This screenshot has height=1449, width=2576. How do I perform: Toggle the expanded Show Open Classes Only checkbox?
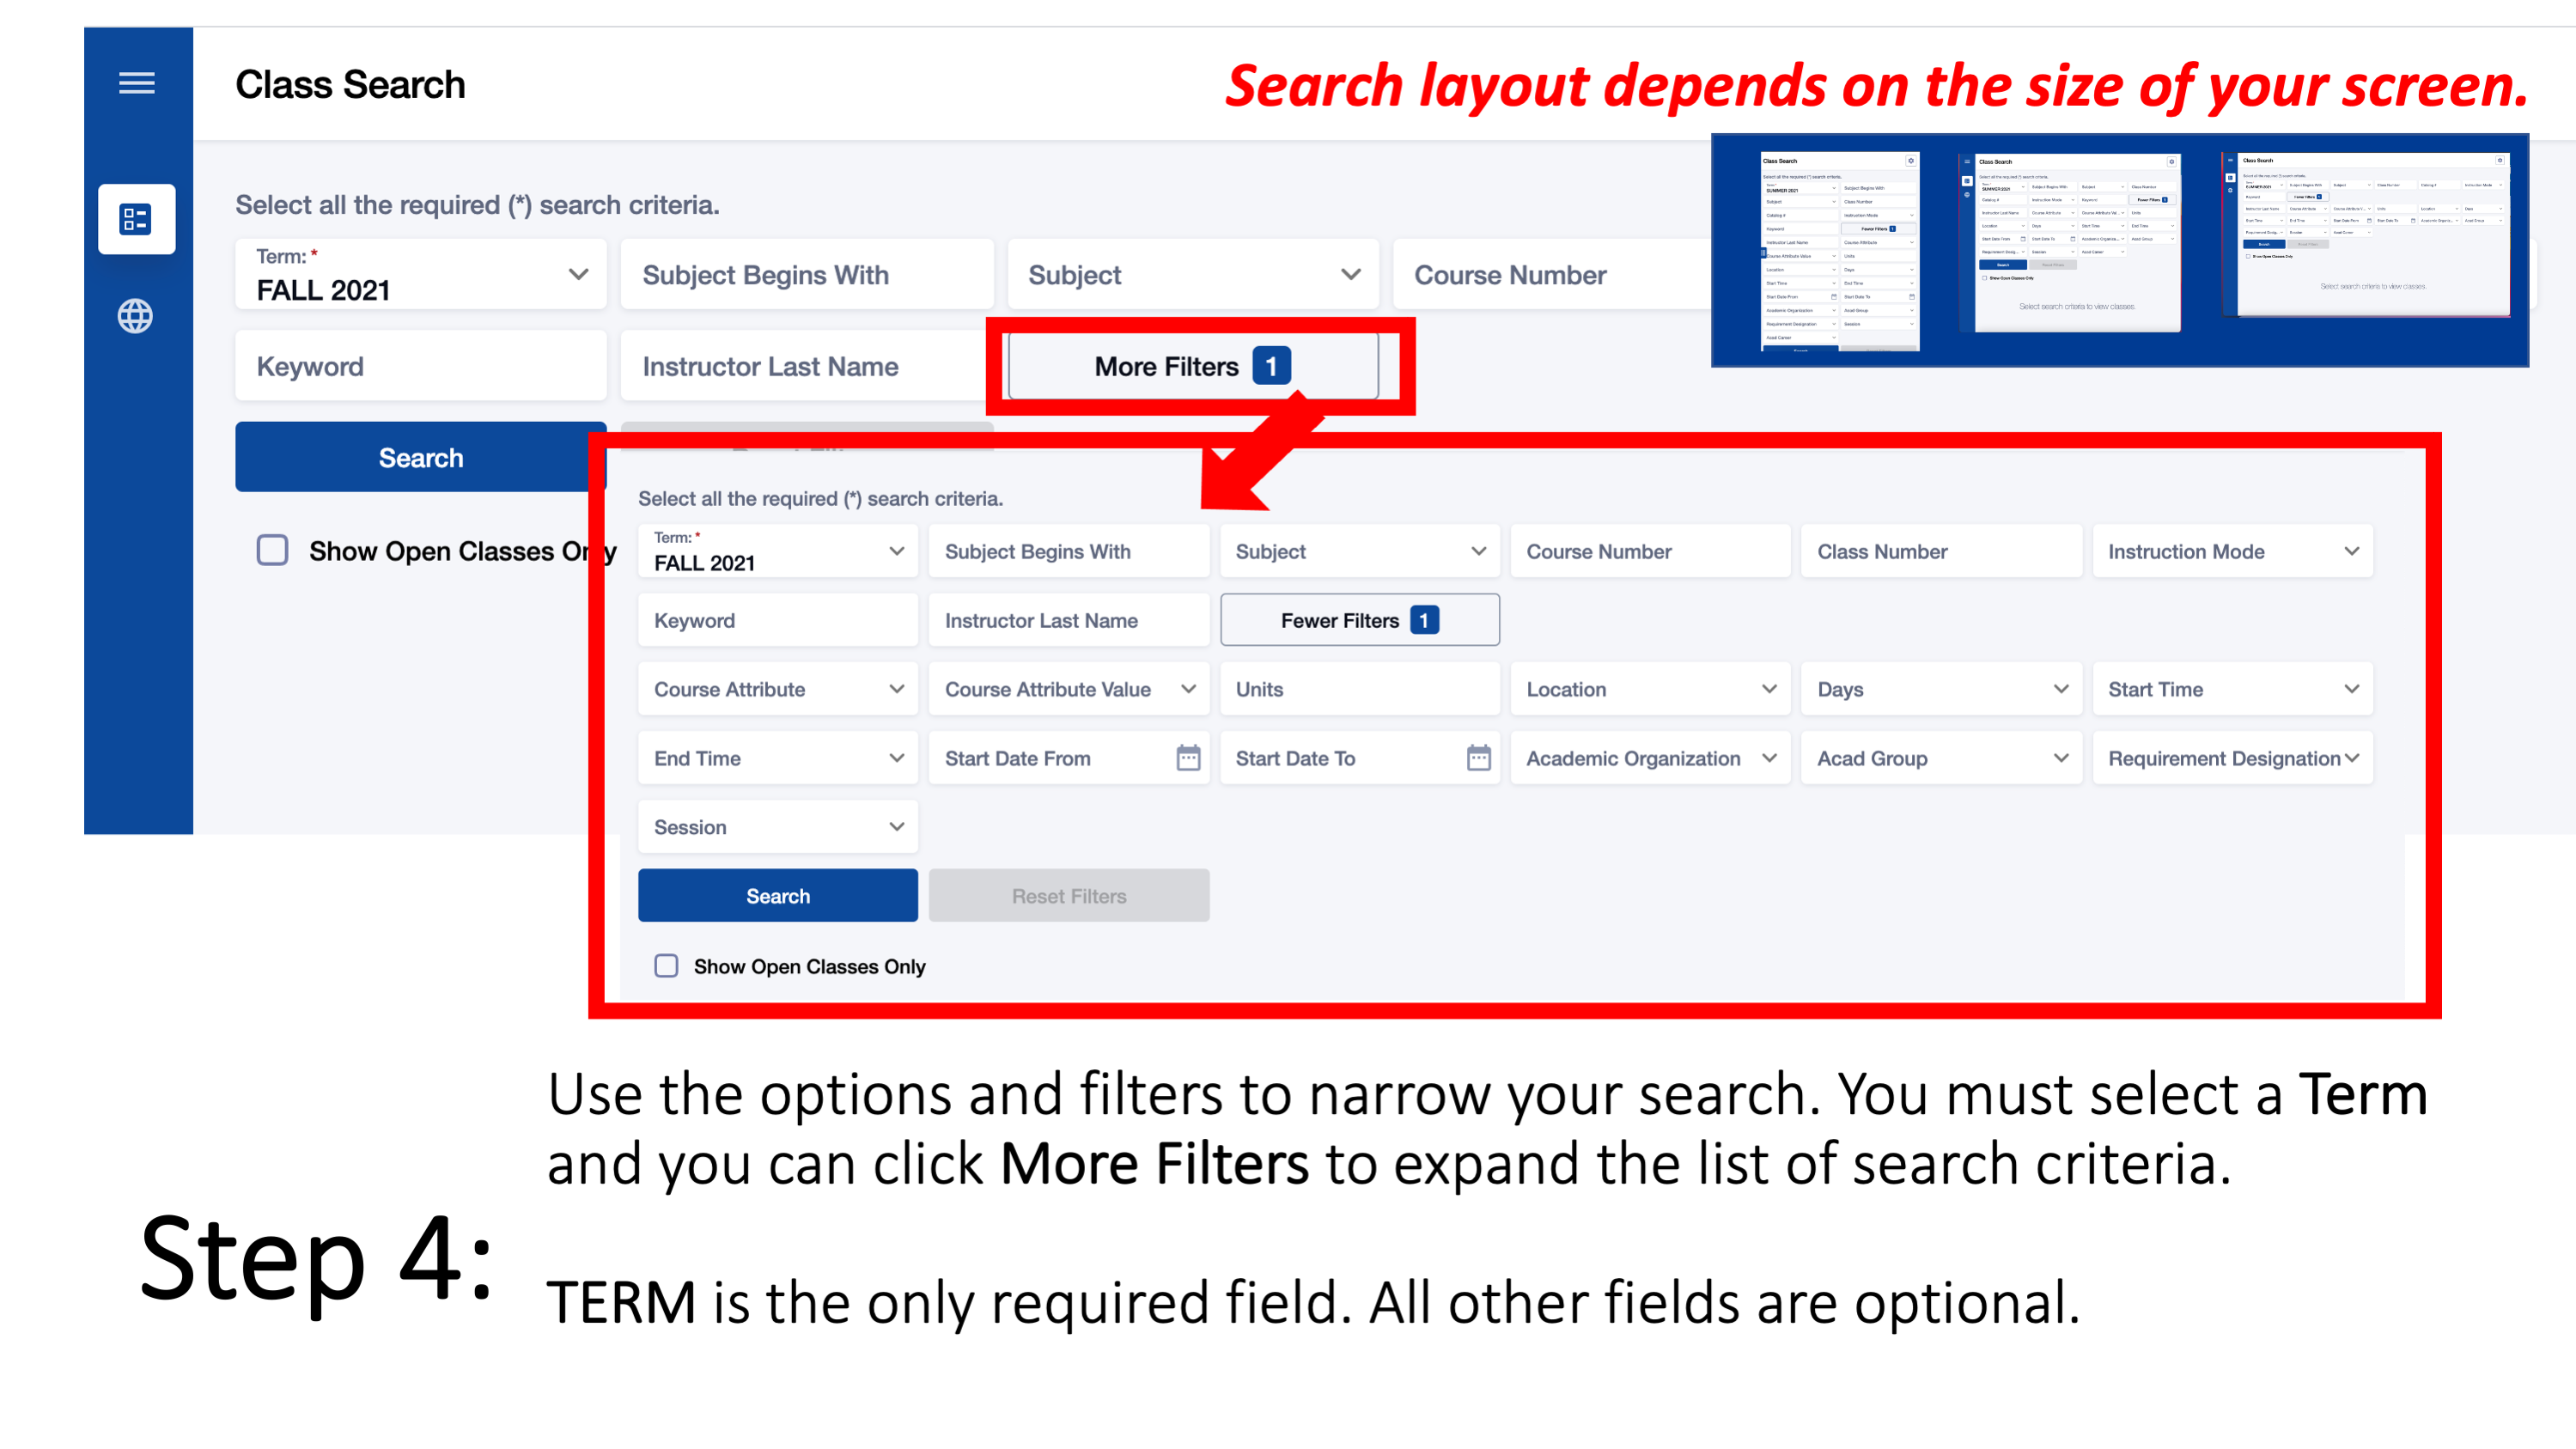[669, 966]
